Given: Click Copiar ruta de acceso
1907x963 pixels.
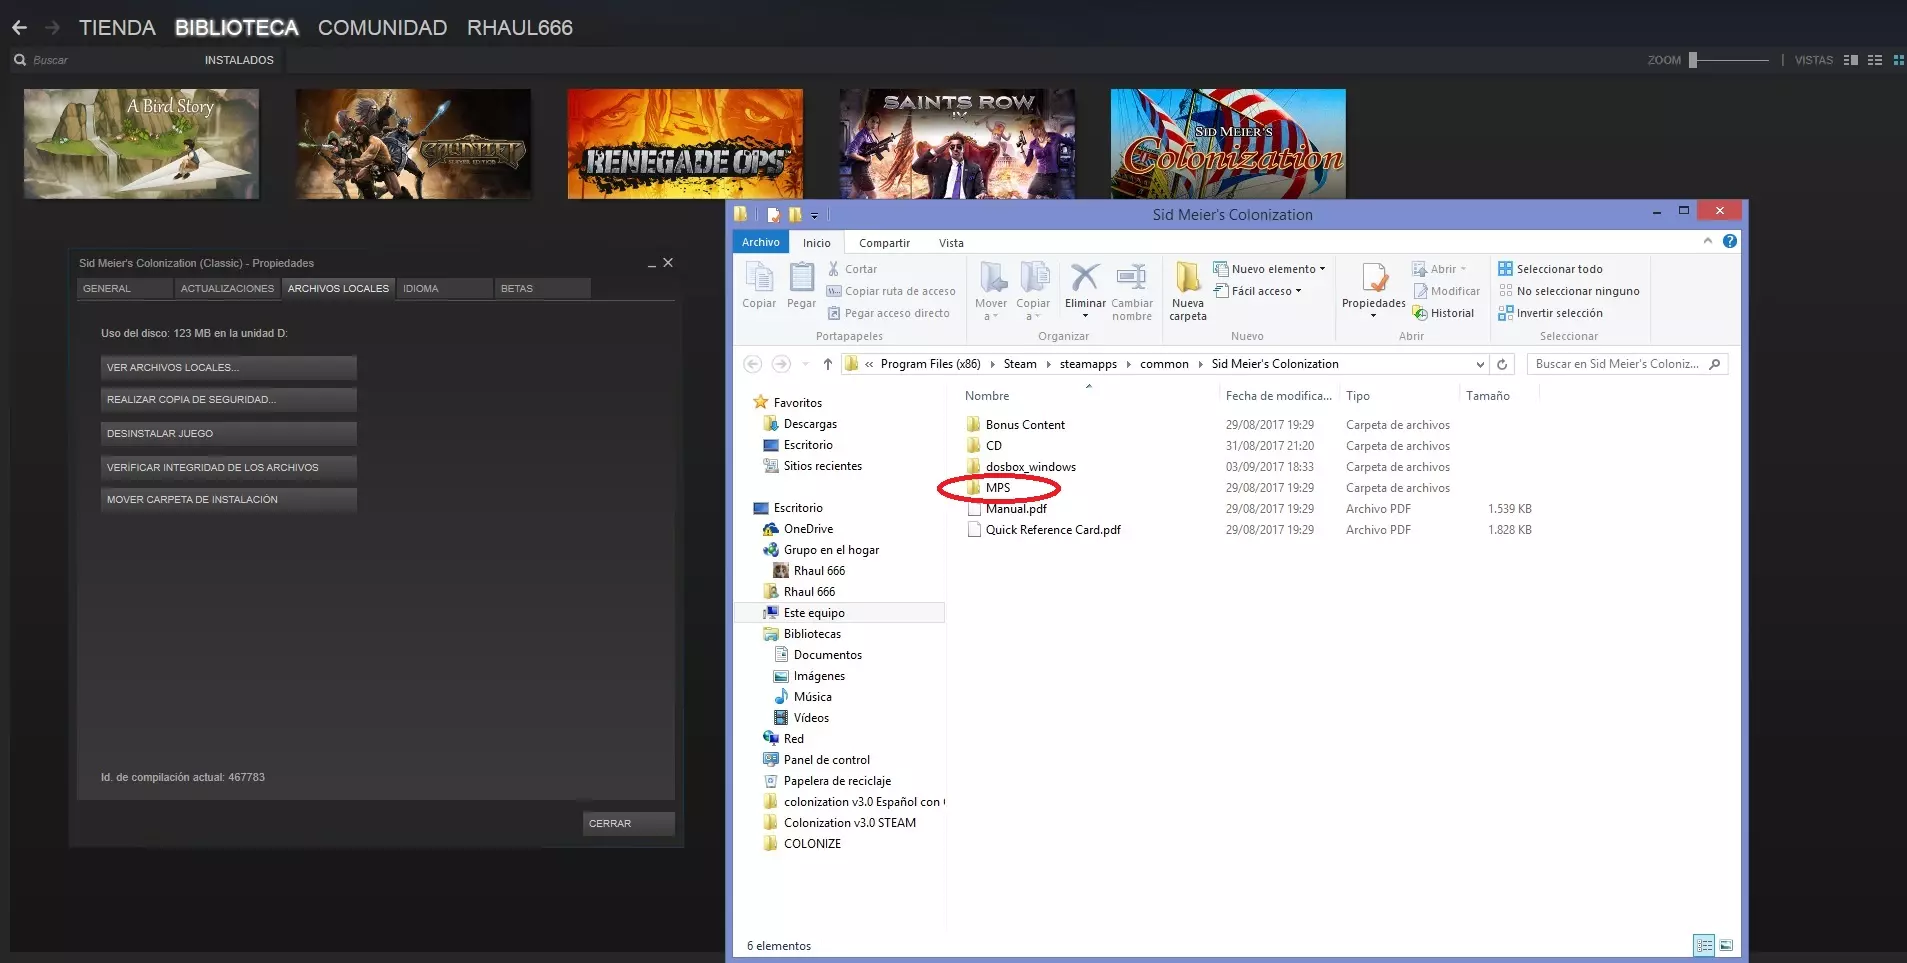Looking at the screenshot, I should click(x=891, y=291).
